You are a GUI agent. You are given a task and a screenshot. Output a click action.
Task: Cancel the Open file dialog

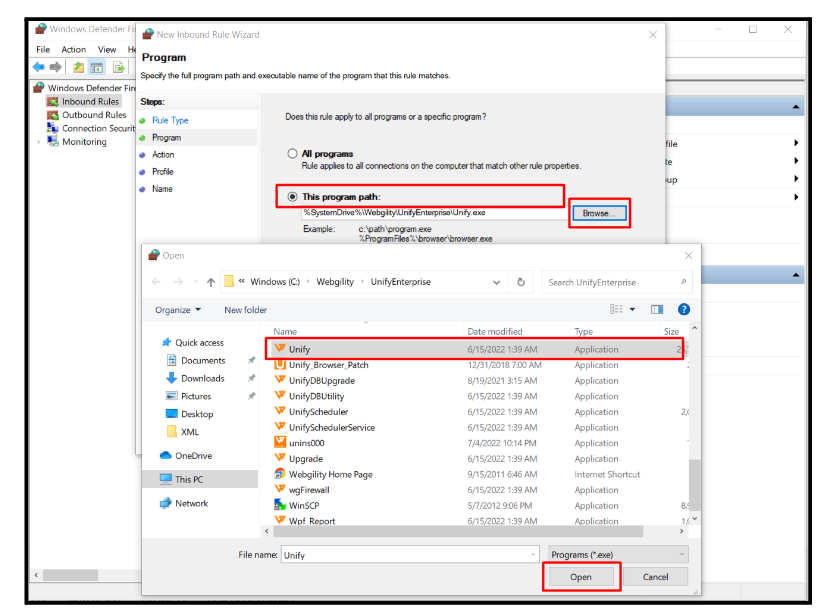(x=655, y=577)
